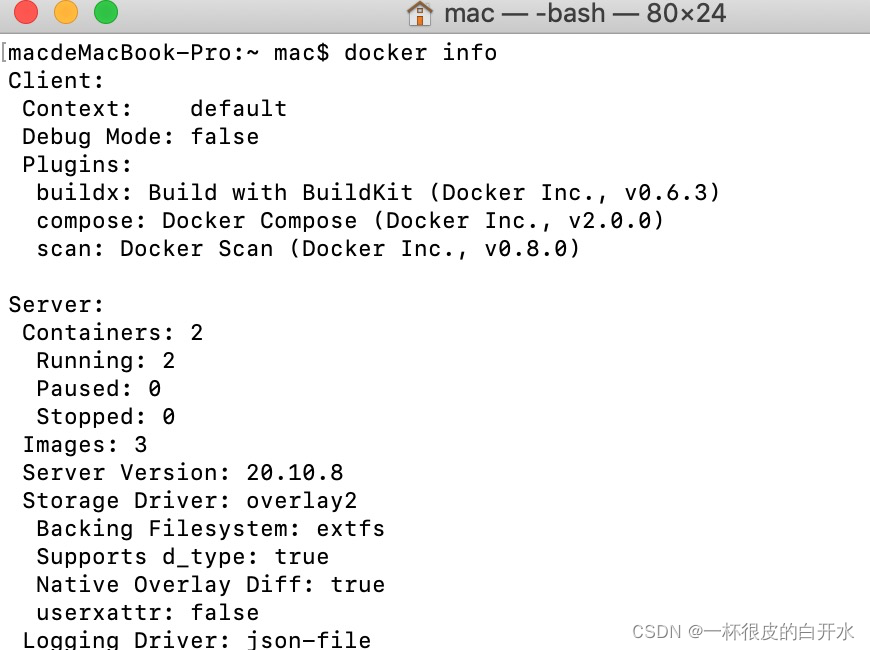870x650 pixels.
Task: Click the red close window button
Action: click(x=26, y=14)
